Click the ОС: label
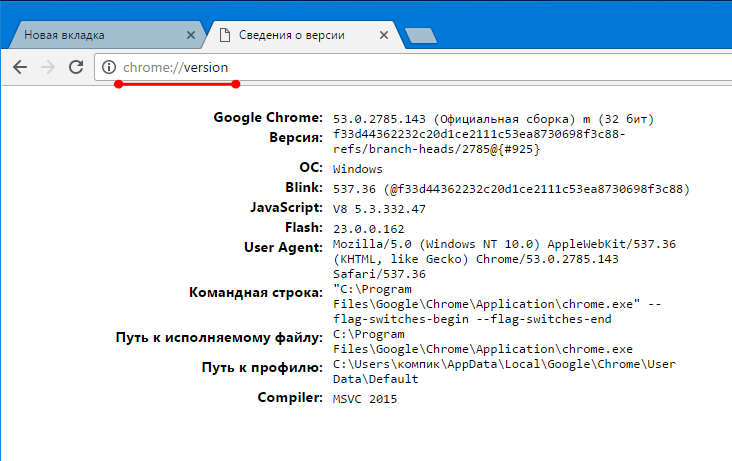The image size is (732, 461). [311, 167]
